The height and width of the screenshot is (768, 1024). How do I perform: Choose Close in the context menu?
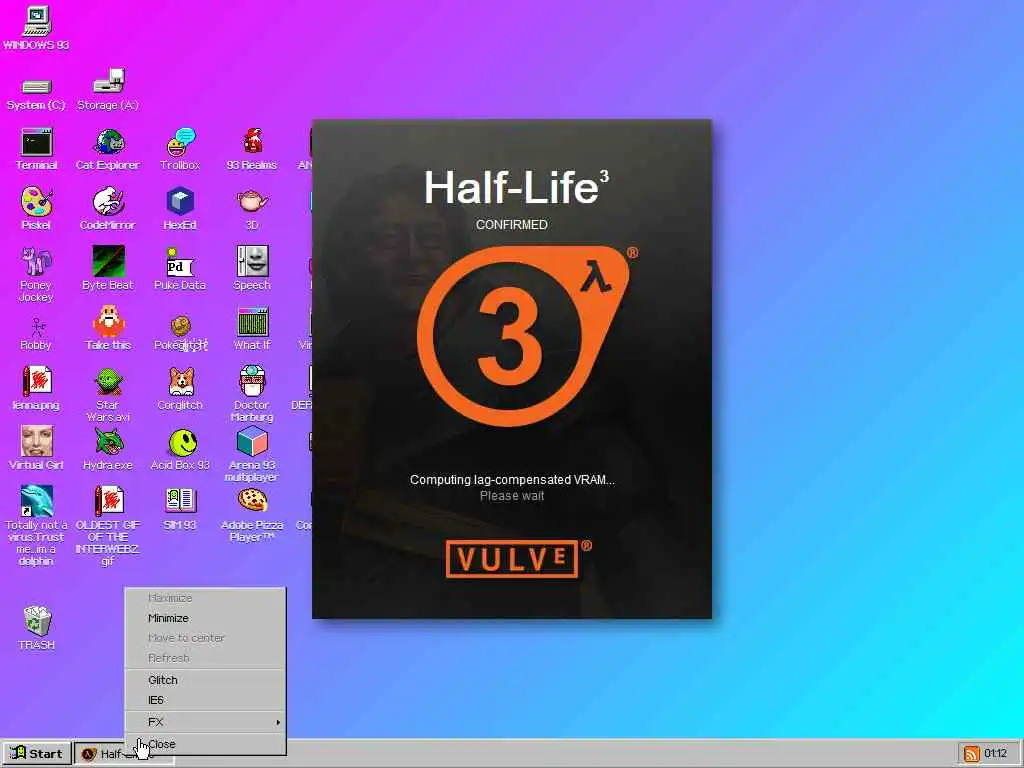[205, 744]
